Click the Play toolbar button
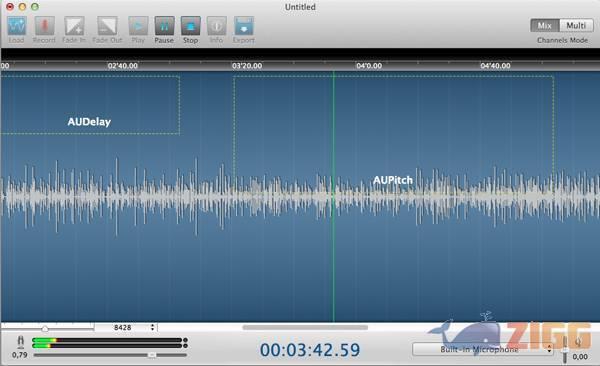600x366 pixels. [138, 26]
